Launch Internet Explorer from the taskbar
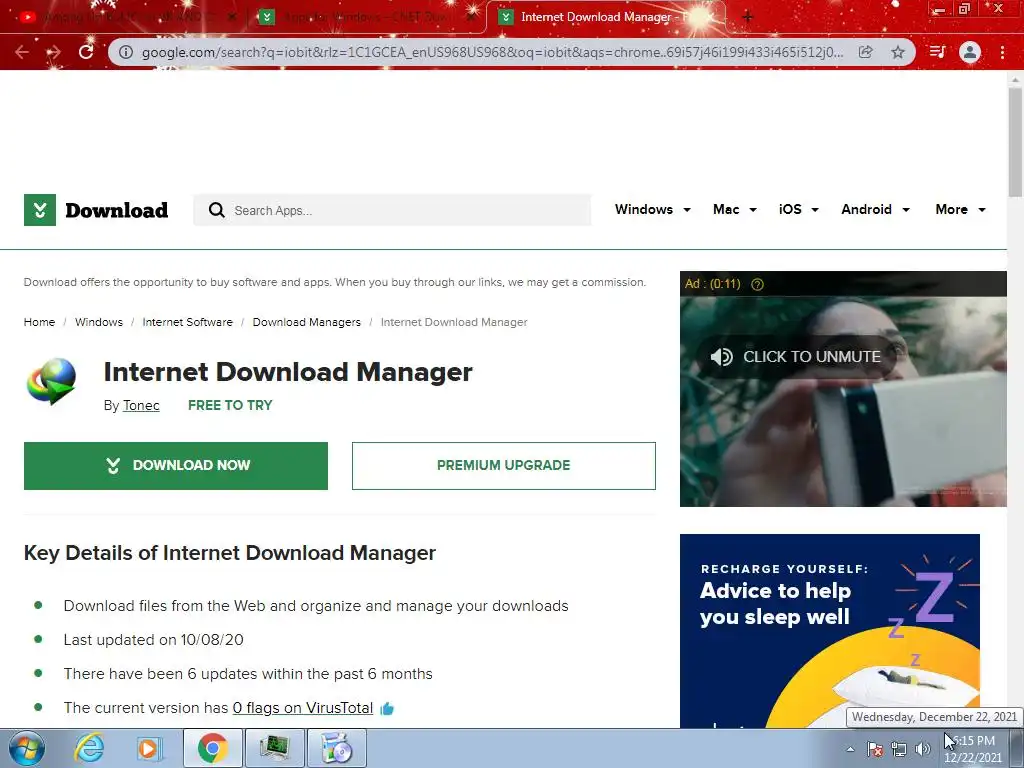The width and height of the screenshot is (1024, 768). point(88,748)
